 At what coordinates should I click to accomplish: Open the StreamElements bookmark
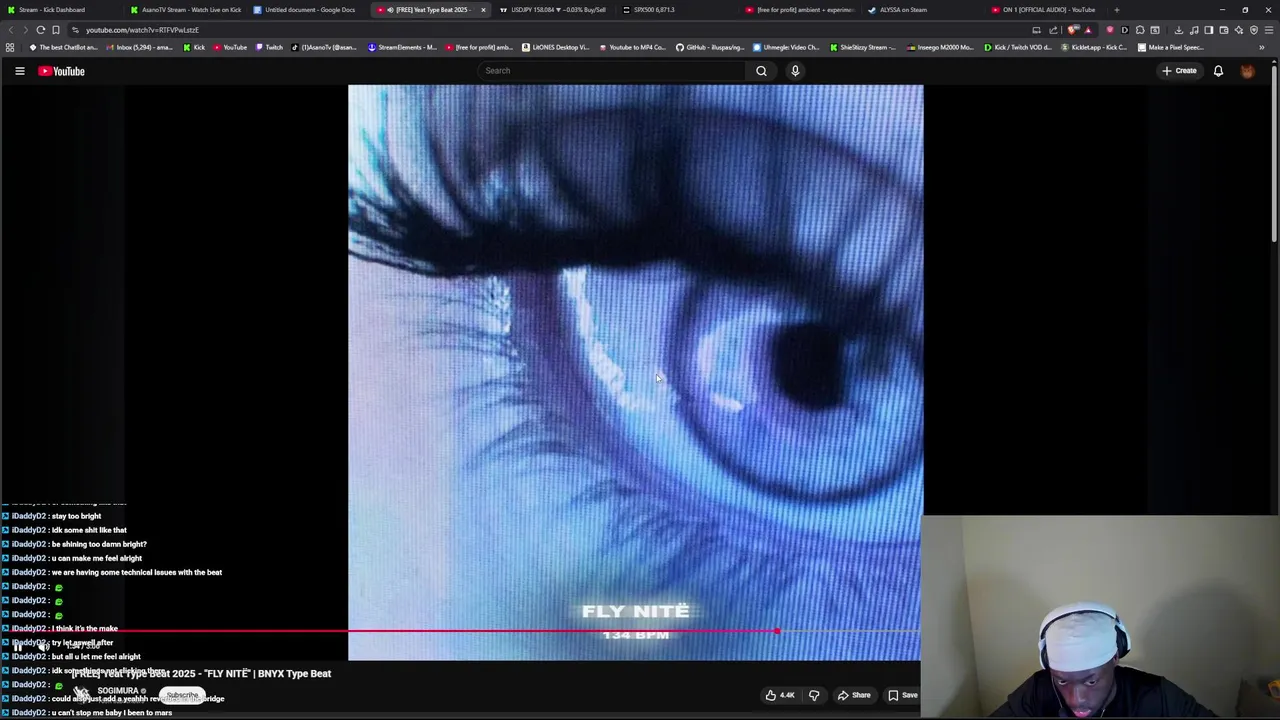click(402, 47)
